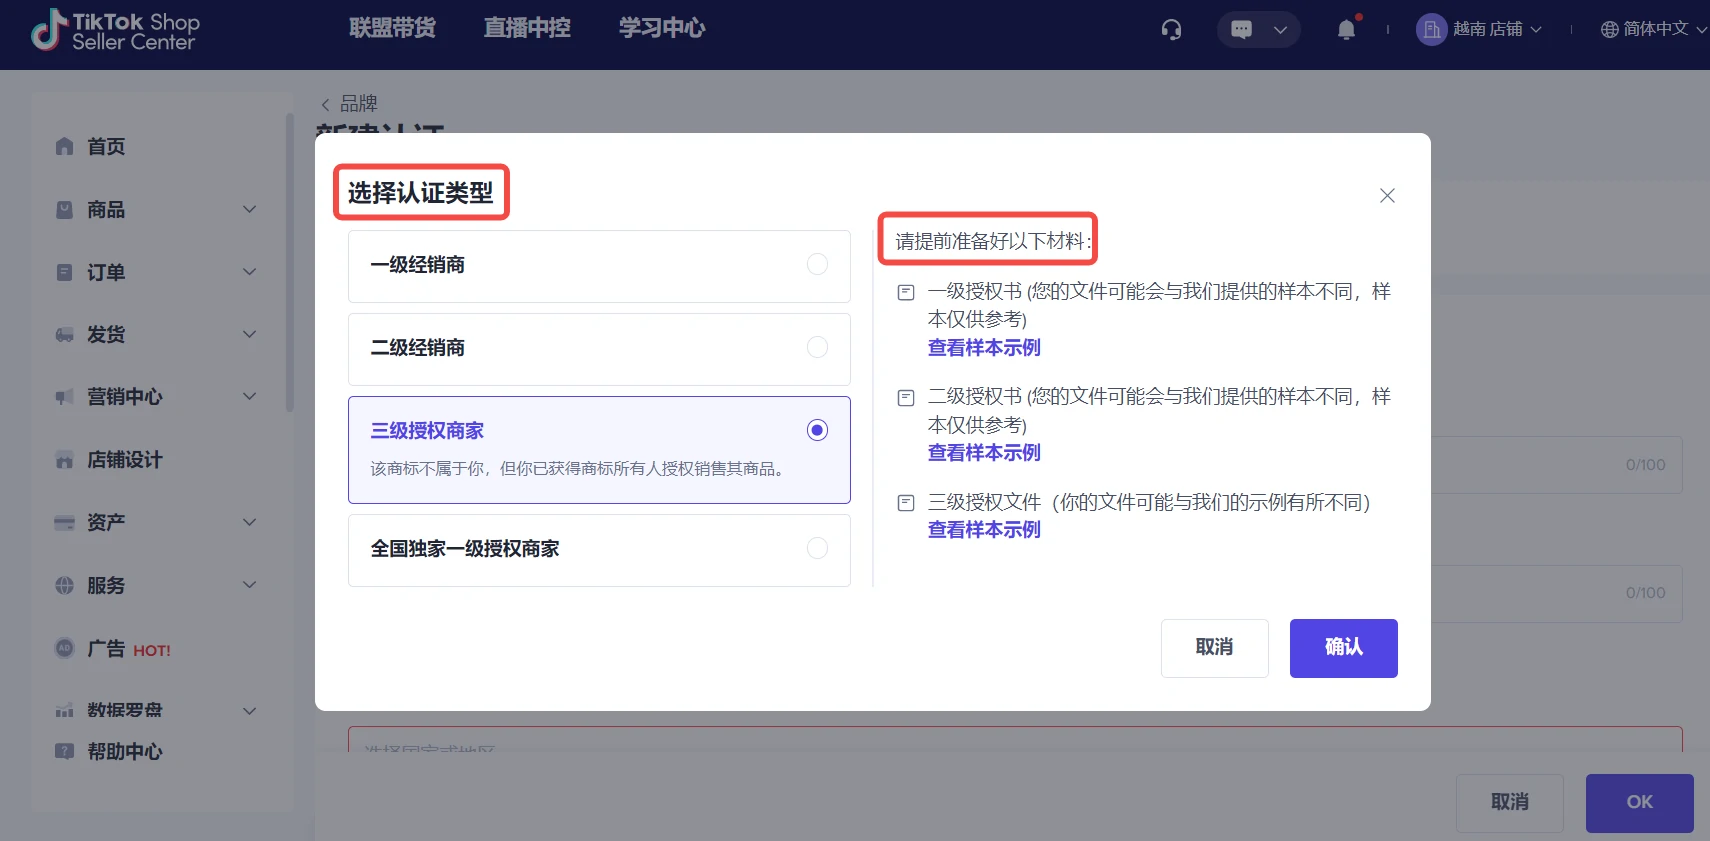1710x841 pixels.
Task: Select the 二级经销商 radio option
Action: tap(817, 347)
